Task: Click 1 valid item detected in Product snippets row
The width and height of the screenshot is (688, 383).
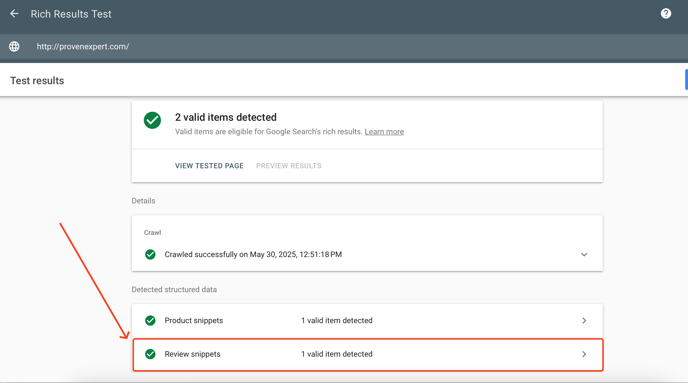Action: coord(337,321)
